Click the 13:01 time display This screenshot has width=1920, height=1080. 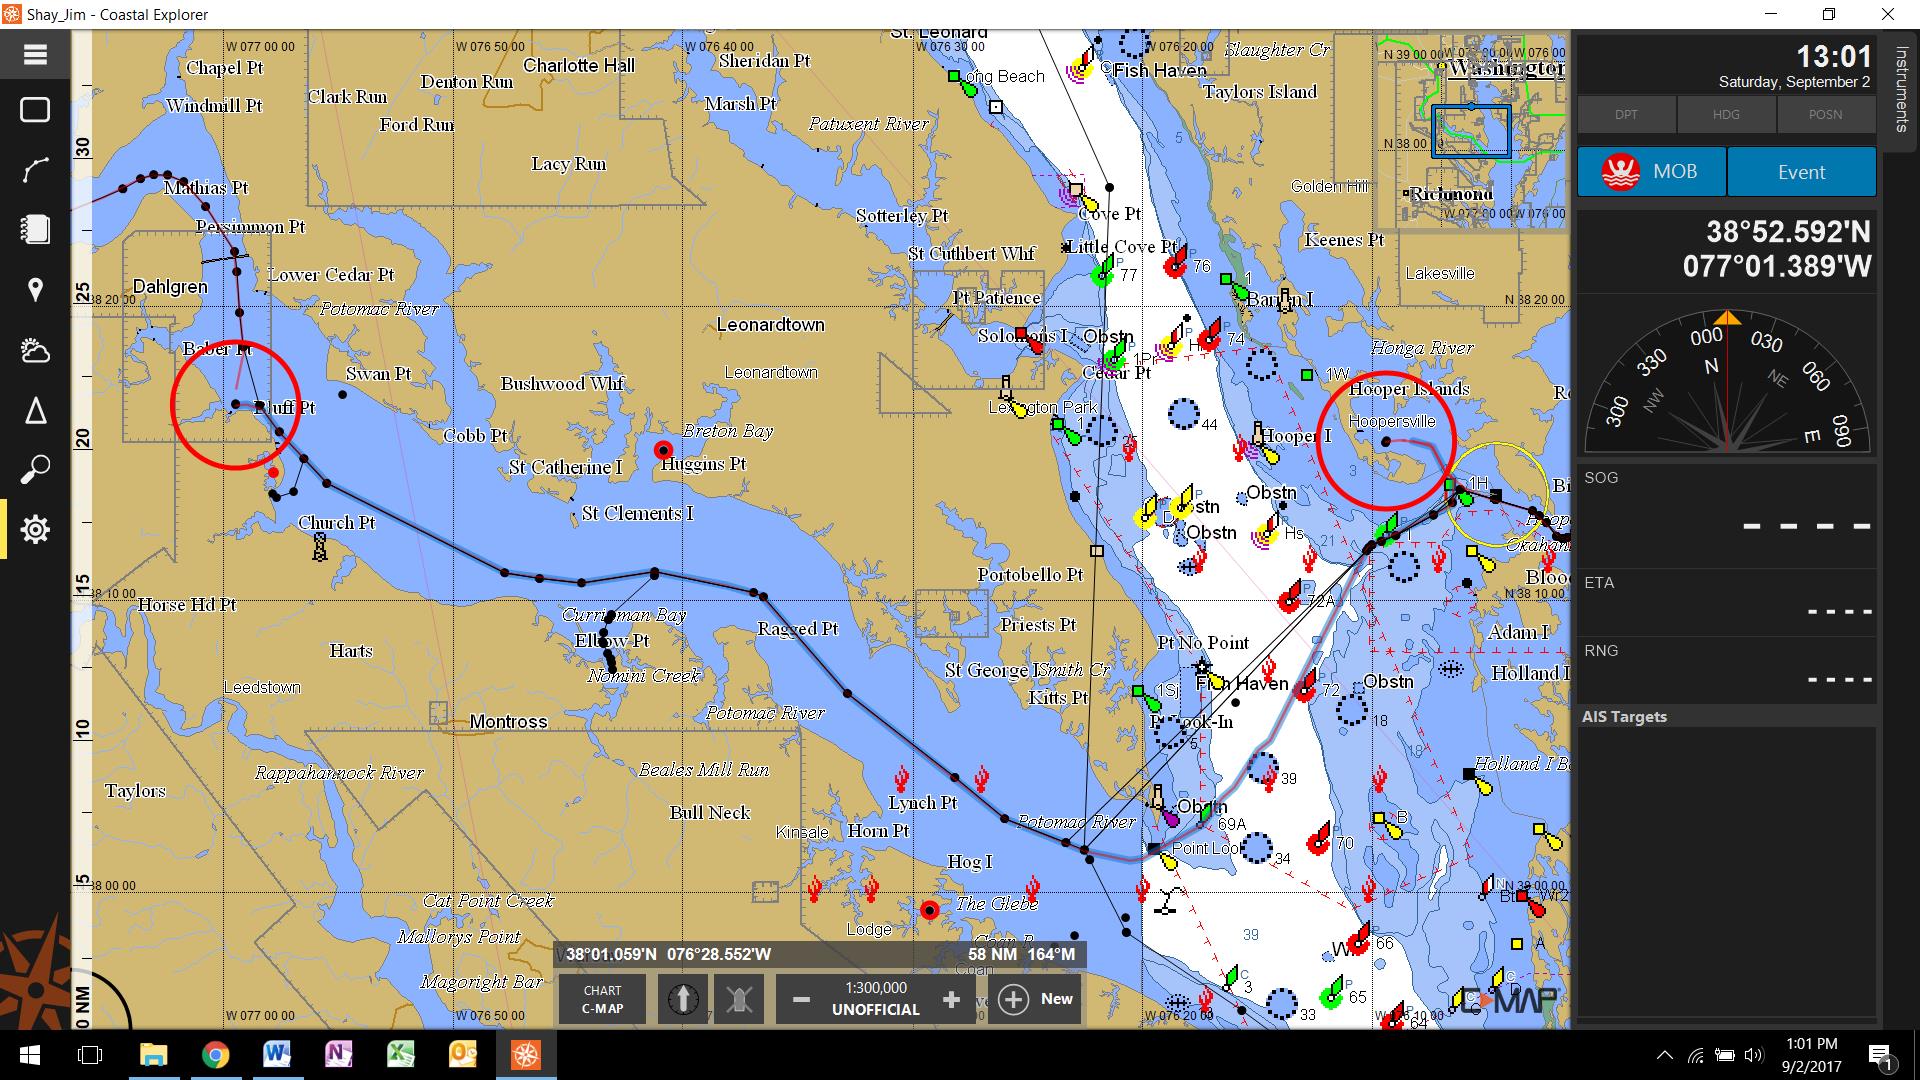point(1833,56)
